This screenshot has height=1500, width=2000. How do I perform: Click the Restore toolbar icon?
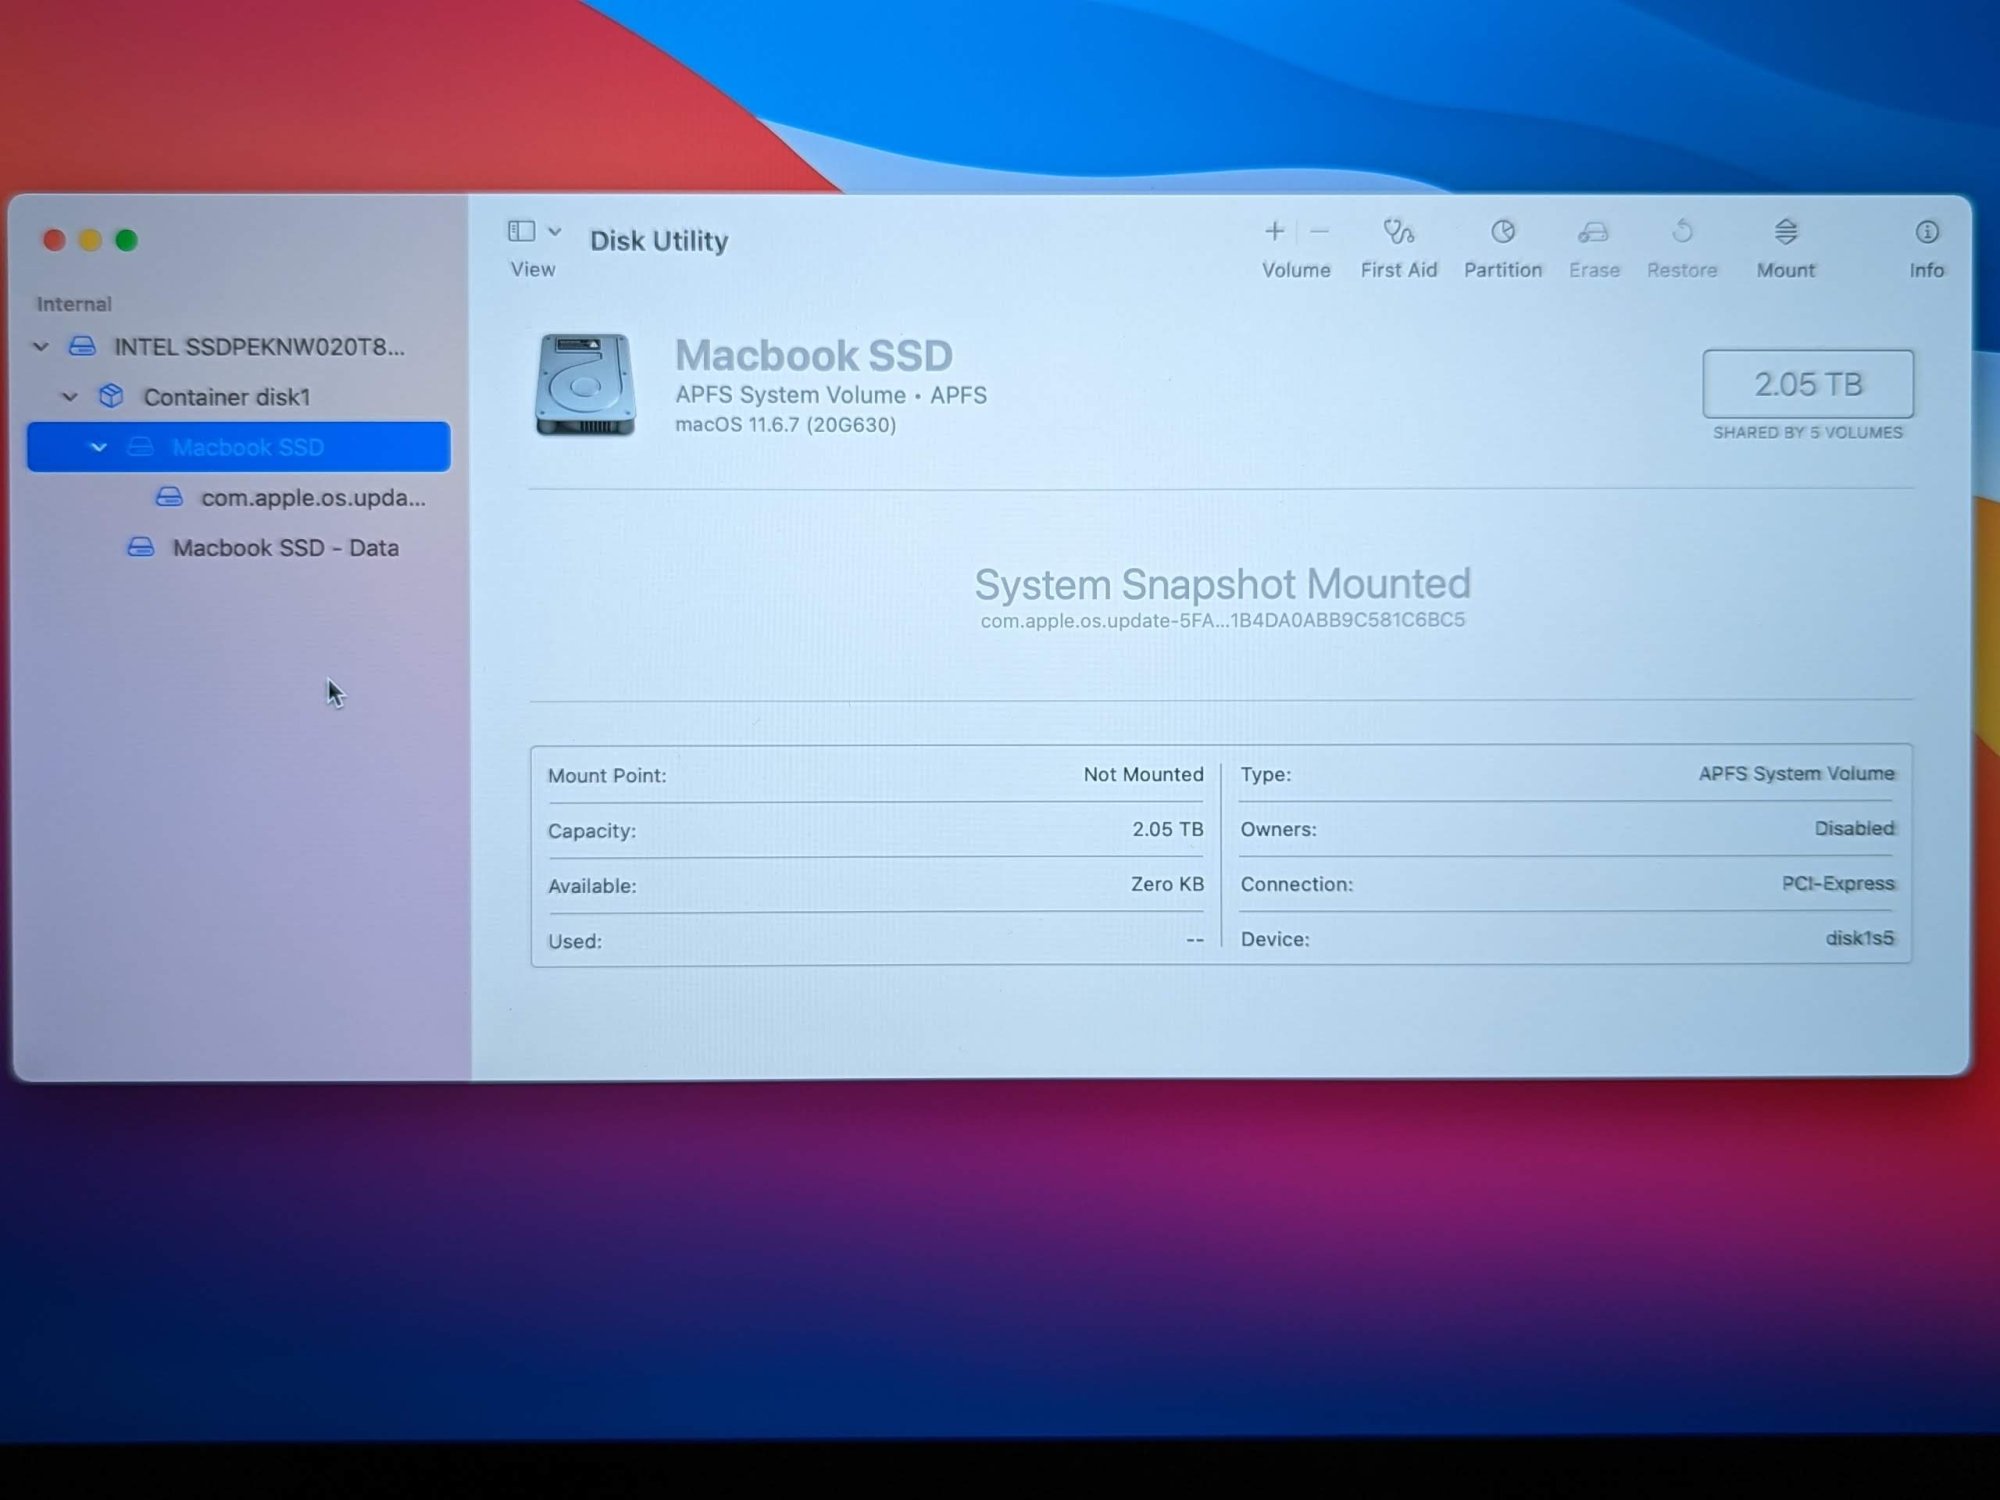1682,233
